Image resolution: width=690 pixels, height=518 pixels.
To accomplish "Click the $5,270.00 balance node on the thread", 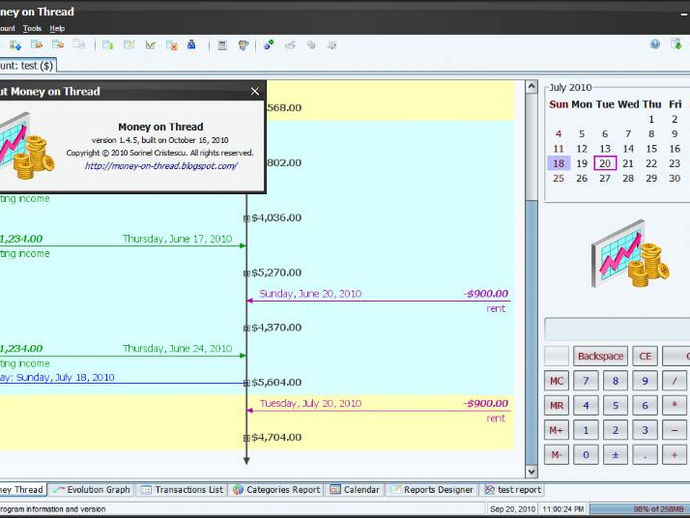I will coord(246,273).
